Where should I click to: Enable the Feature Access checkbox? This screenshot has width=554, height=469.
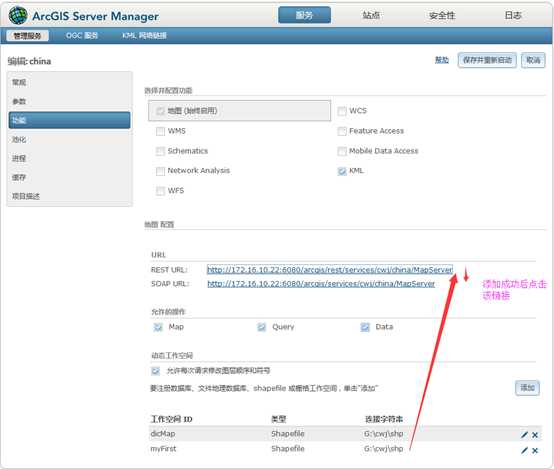tap(342, 131)
